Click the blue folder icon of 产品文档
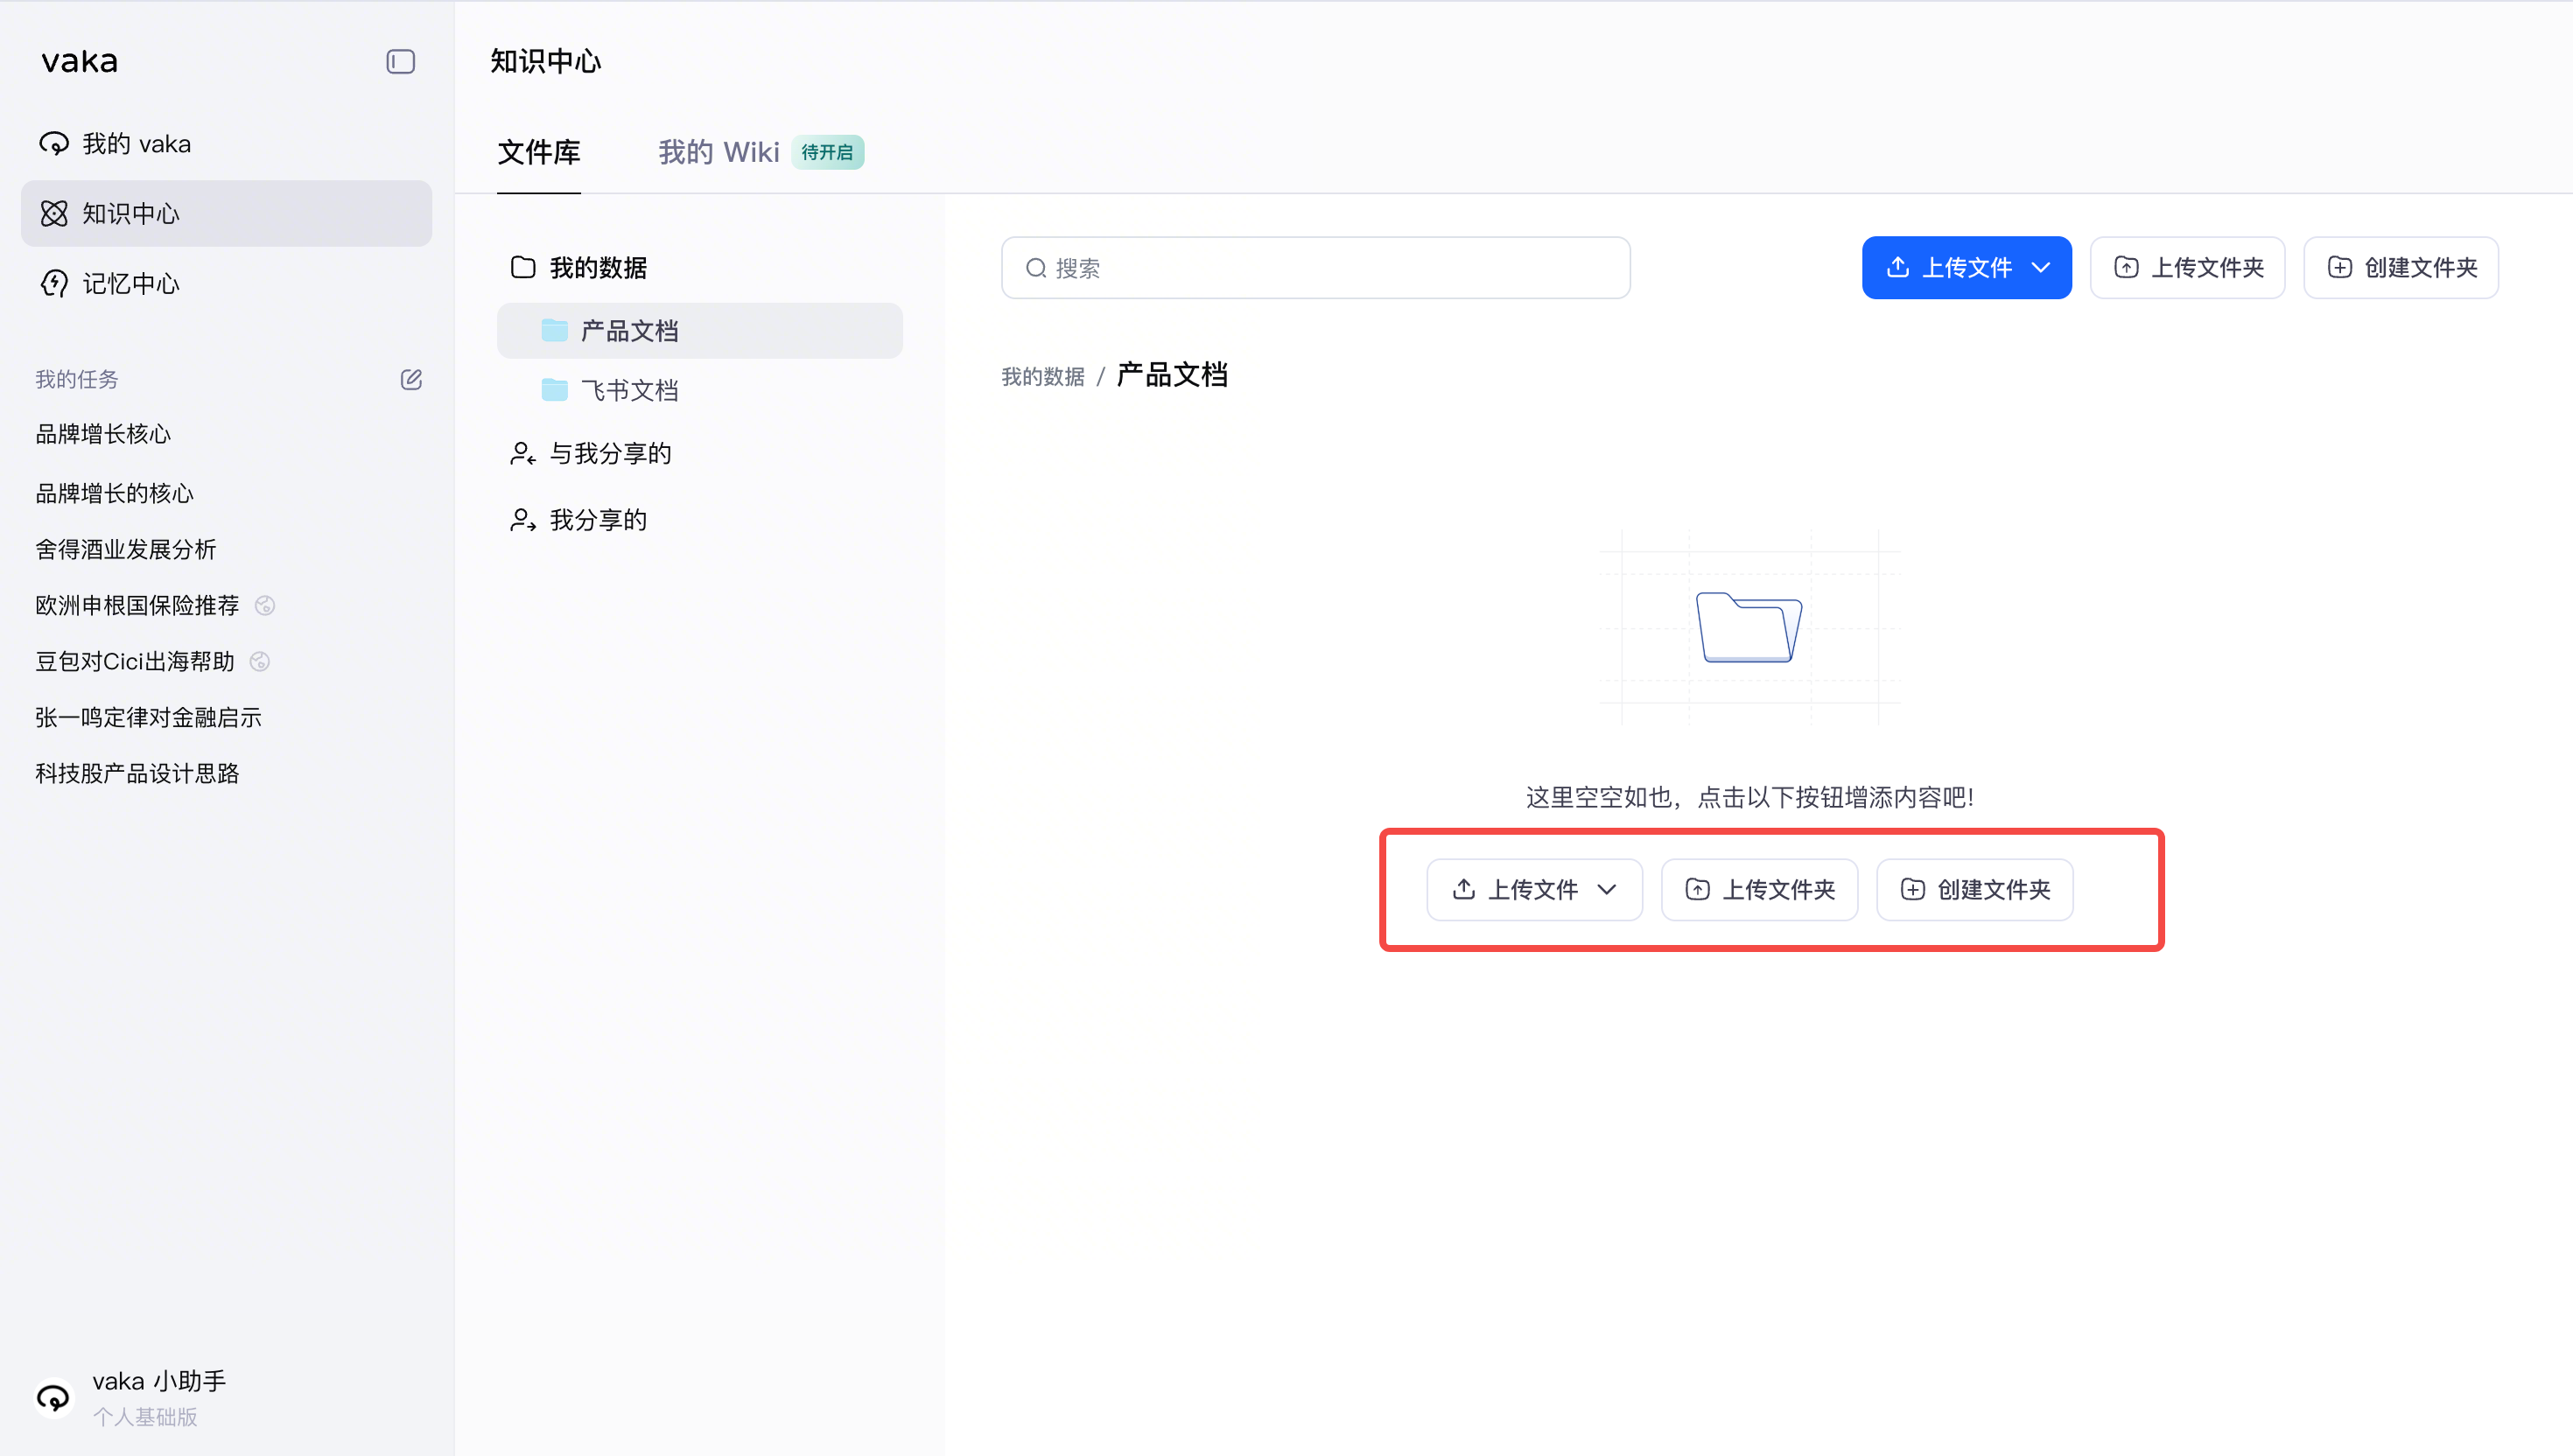 [555, 331]
